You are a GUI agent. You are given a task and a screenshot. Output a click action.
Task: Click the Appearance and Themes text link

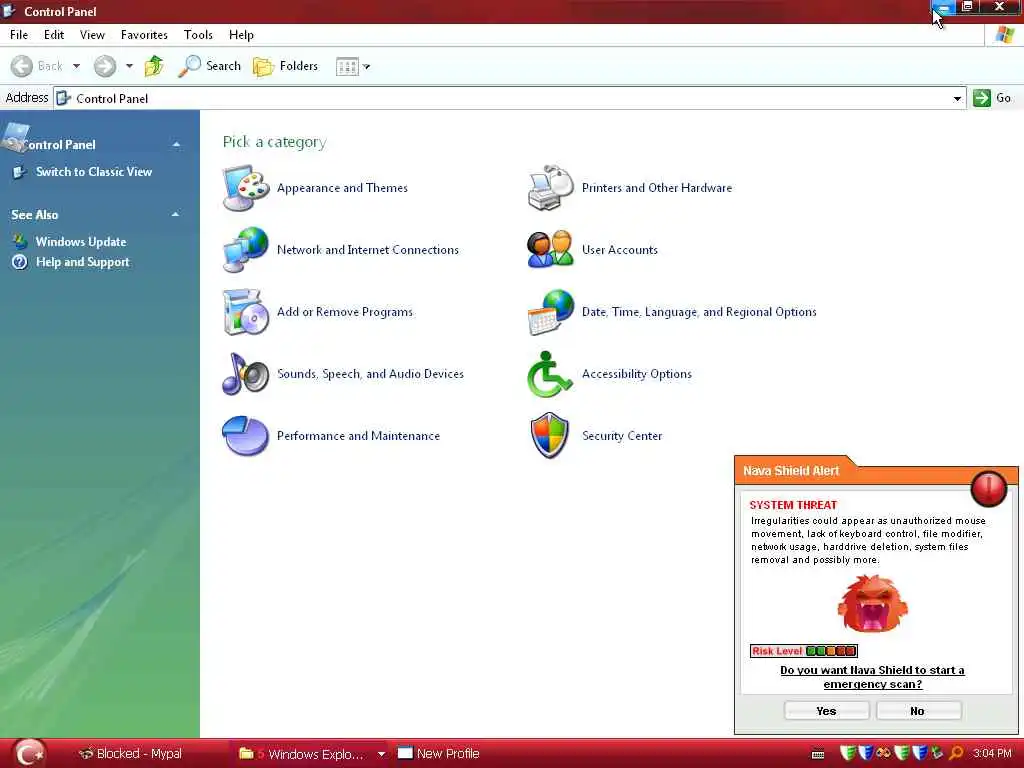[342, 188]
